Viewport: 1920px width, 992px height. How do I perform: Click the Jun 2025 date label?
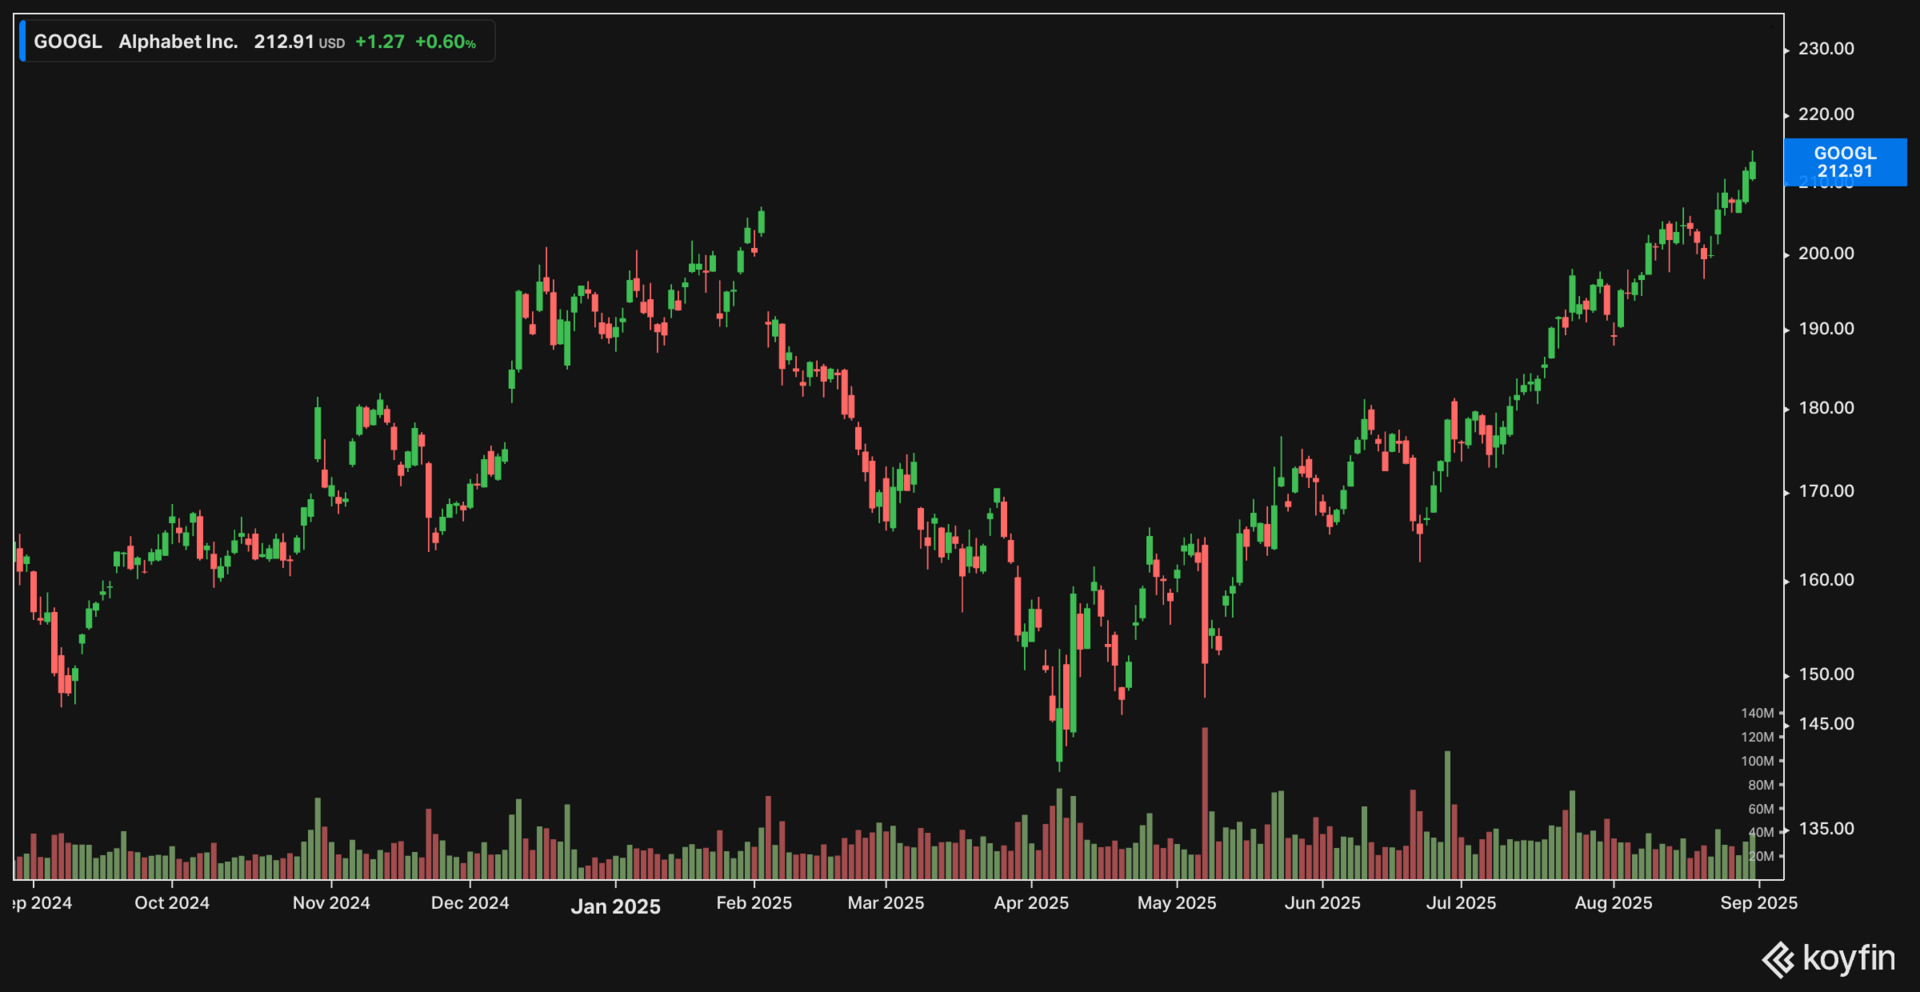click(1323, 903)
